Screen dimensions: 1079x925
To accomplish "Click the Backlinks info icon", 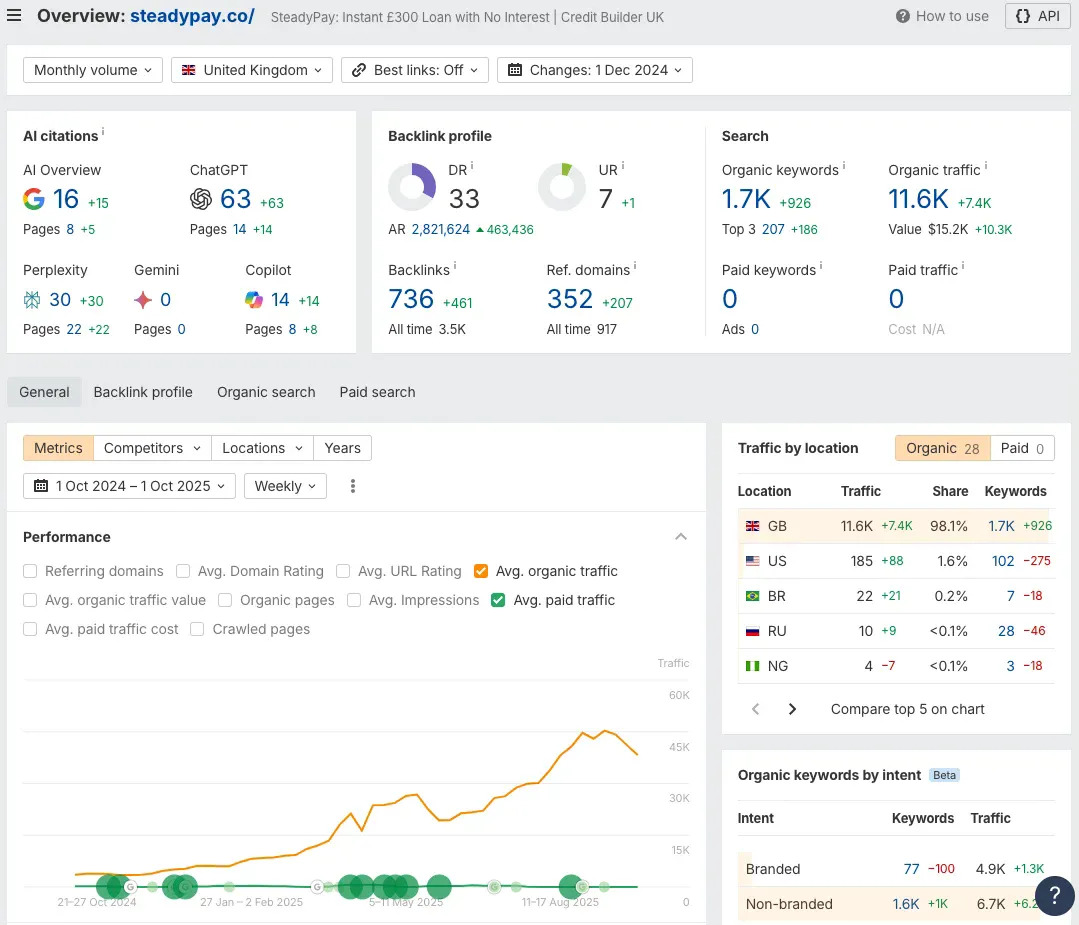I will tap(455, 265).
